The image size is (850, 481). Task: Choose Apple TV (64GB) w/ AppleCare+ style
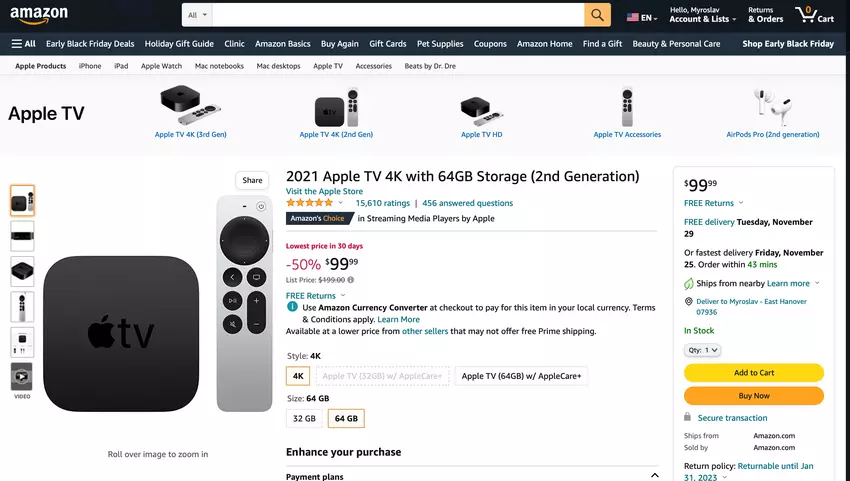coord(522,376)
